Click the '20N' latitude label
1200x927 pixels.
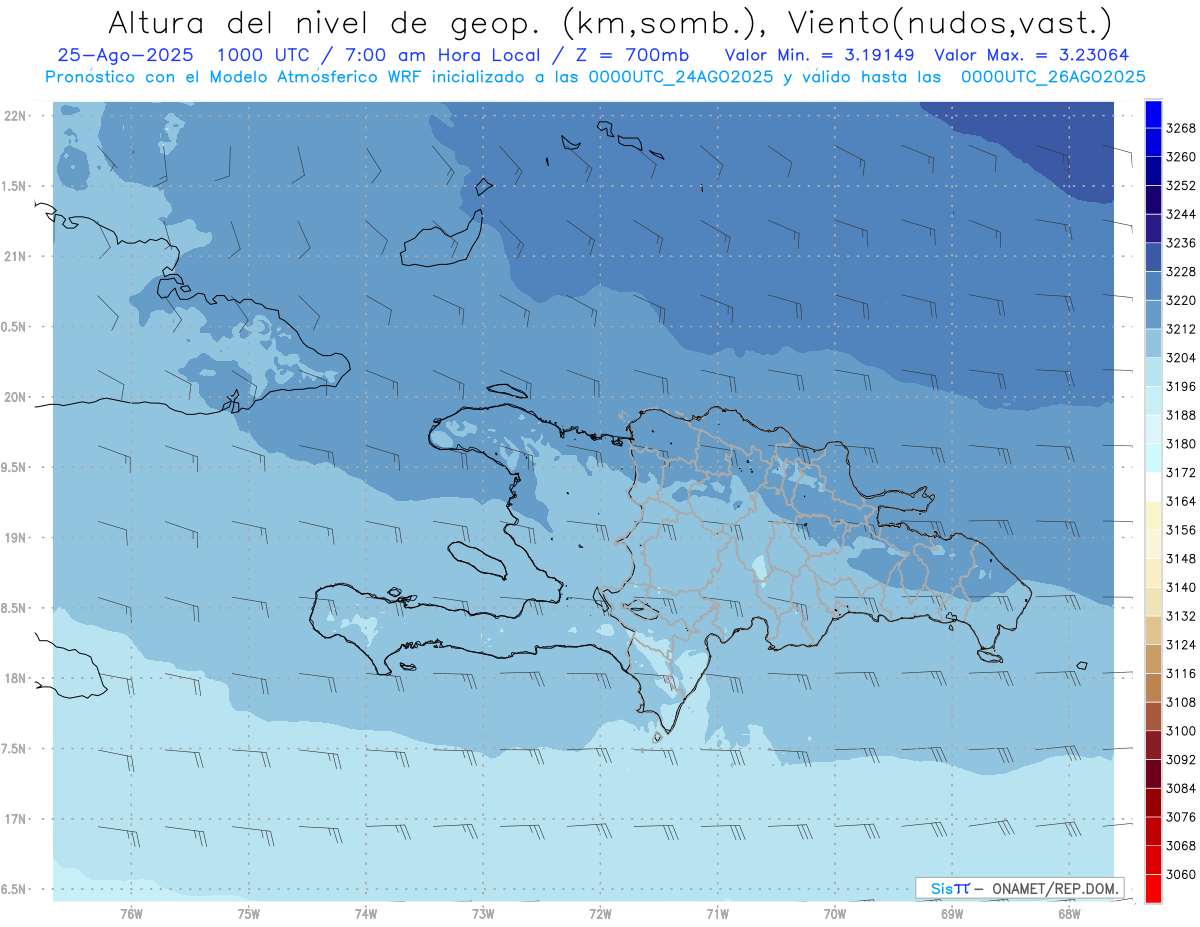[x=15, y=397]
